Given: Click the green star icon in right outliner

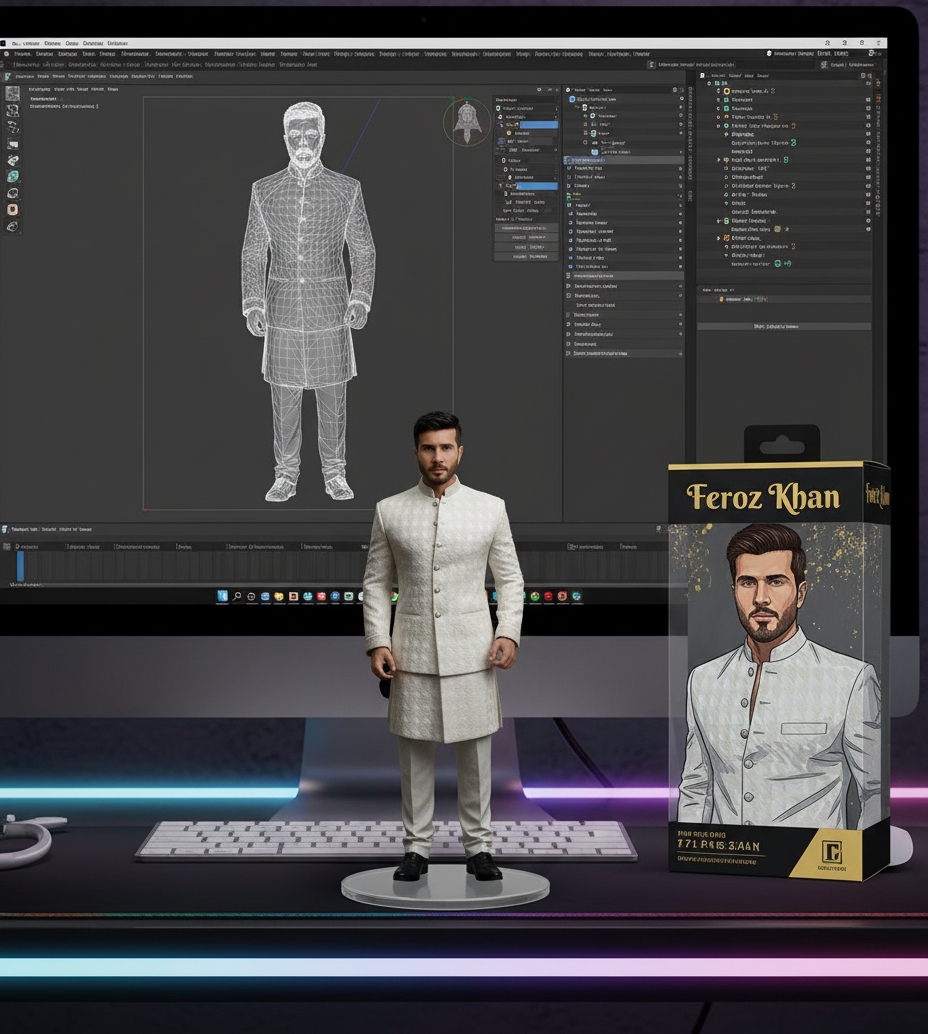Looking at the screenshot, I should tap(787, 229).
